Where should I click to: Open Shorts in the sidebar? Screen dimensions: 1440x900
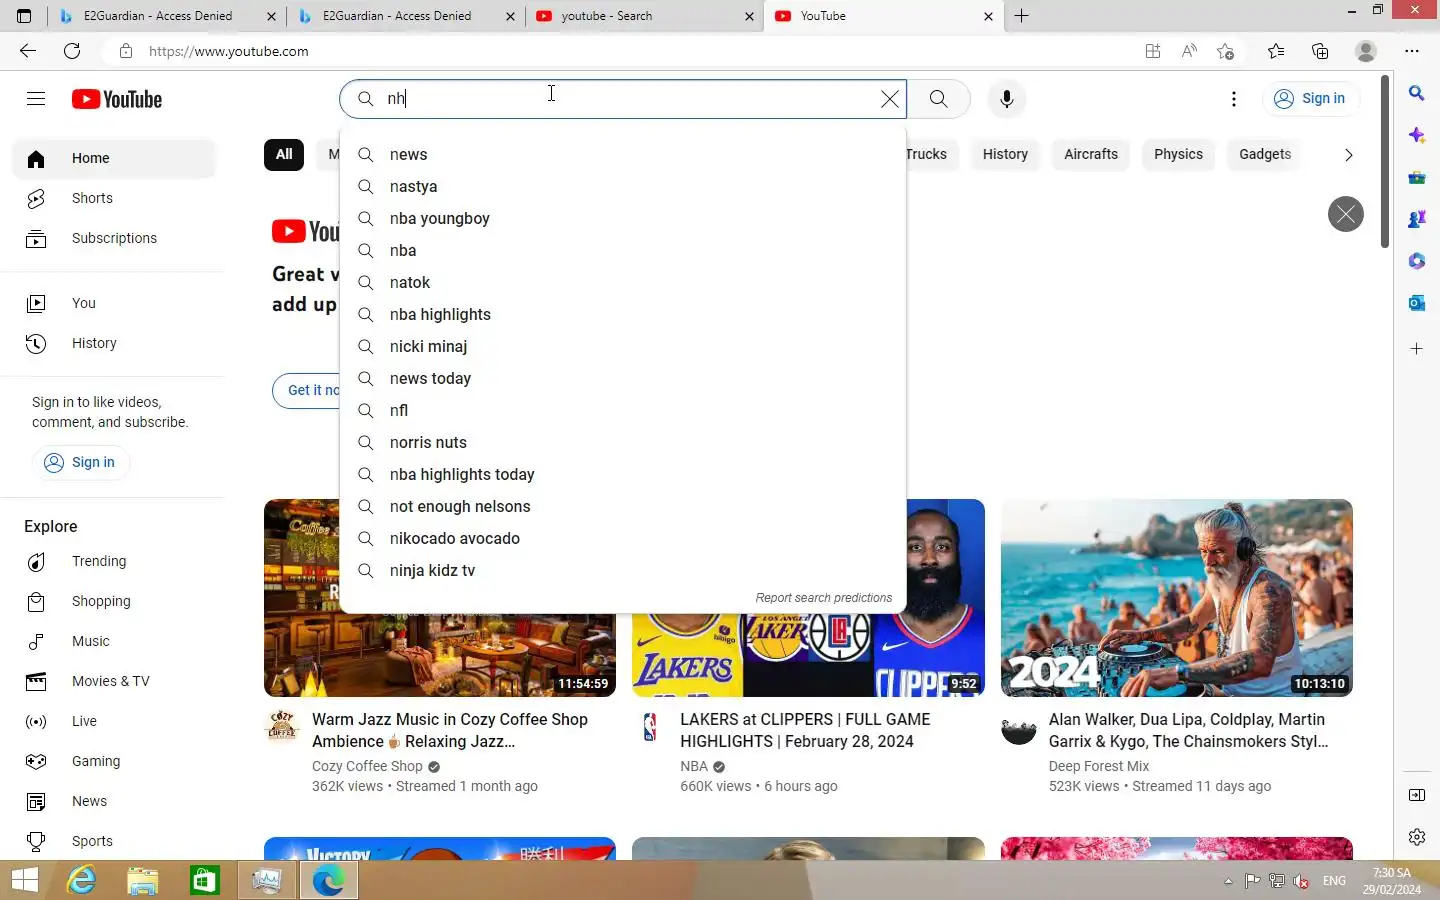click(x=114, y=198)
